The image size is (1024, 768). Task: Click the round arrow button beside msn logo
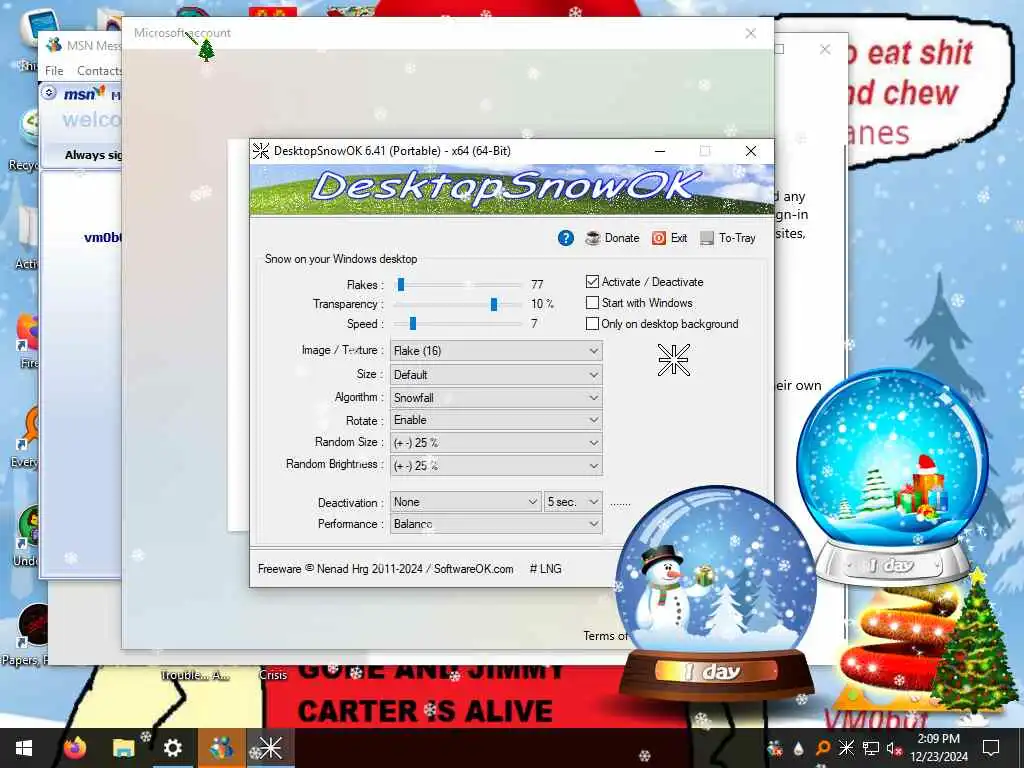(49, 93)
